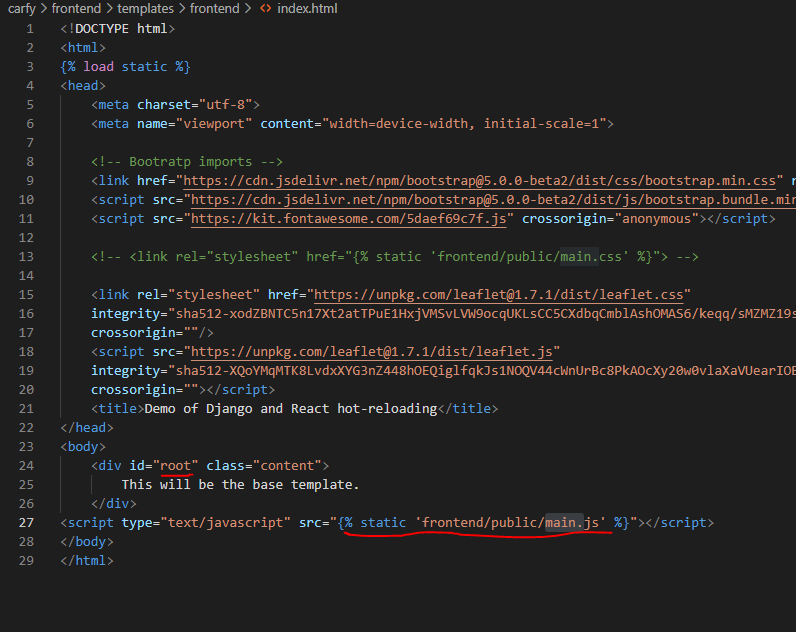Click line number 27 in the gutter
Viewport: 796px width, 632px height.
click(26, 523)
